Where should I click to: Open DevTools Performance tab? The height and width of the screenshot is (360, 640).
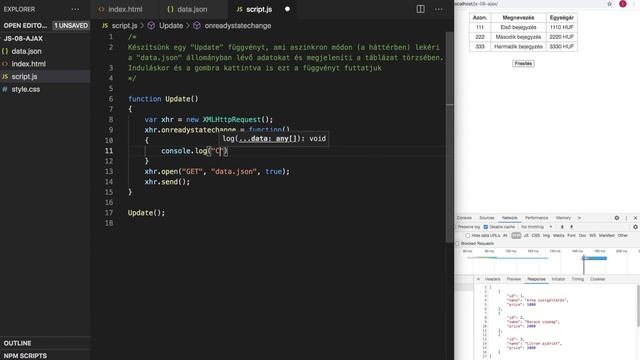pyautogui.click(x=536, y=218)
